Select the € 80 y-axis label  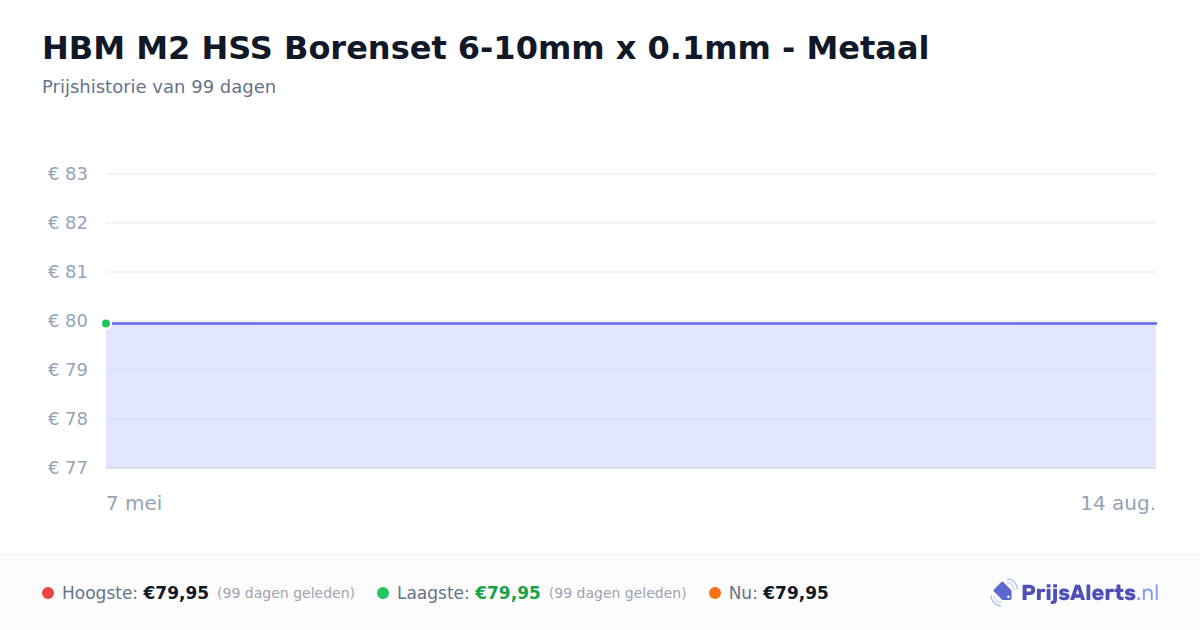coord(68,321)
